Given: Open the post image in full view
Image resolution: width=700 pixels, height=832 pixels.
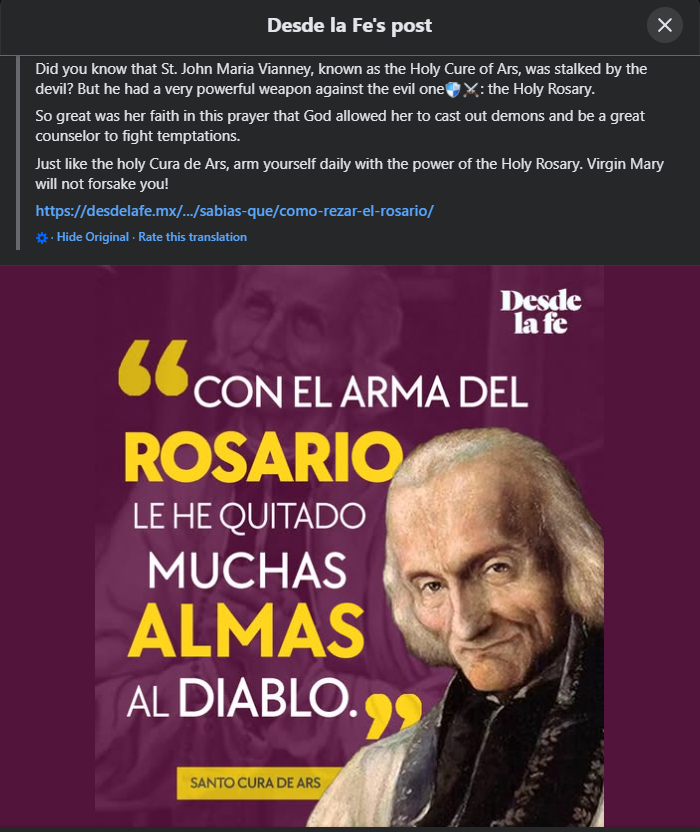Looking at the screenshot, I should tap(349, 545).
